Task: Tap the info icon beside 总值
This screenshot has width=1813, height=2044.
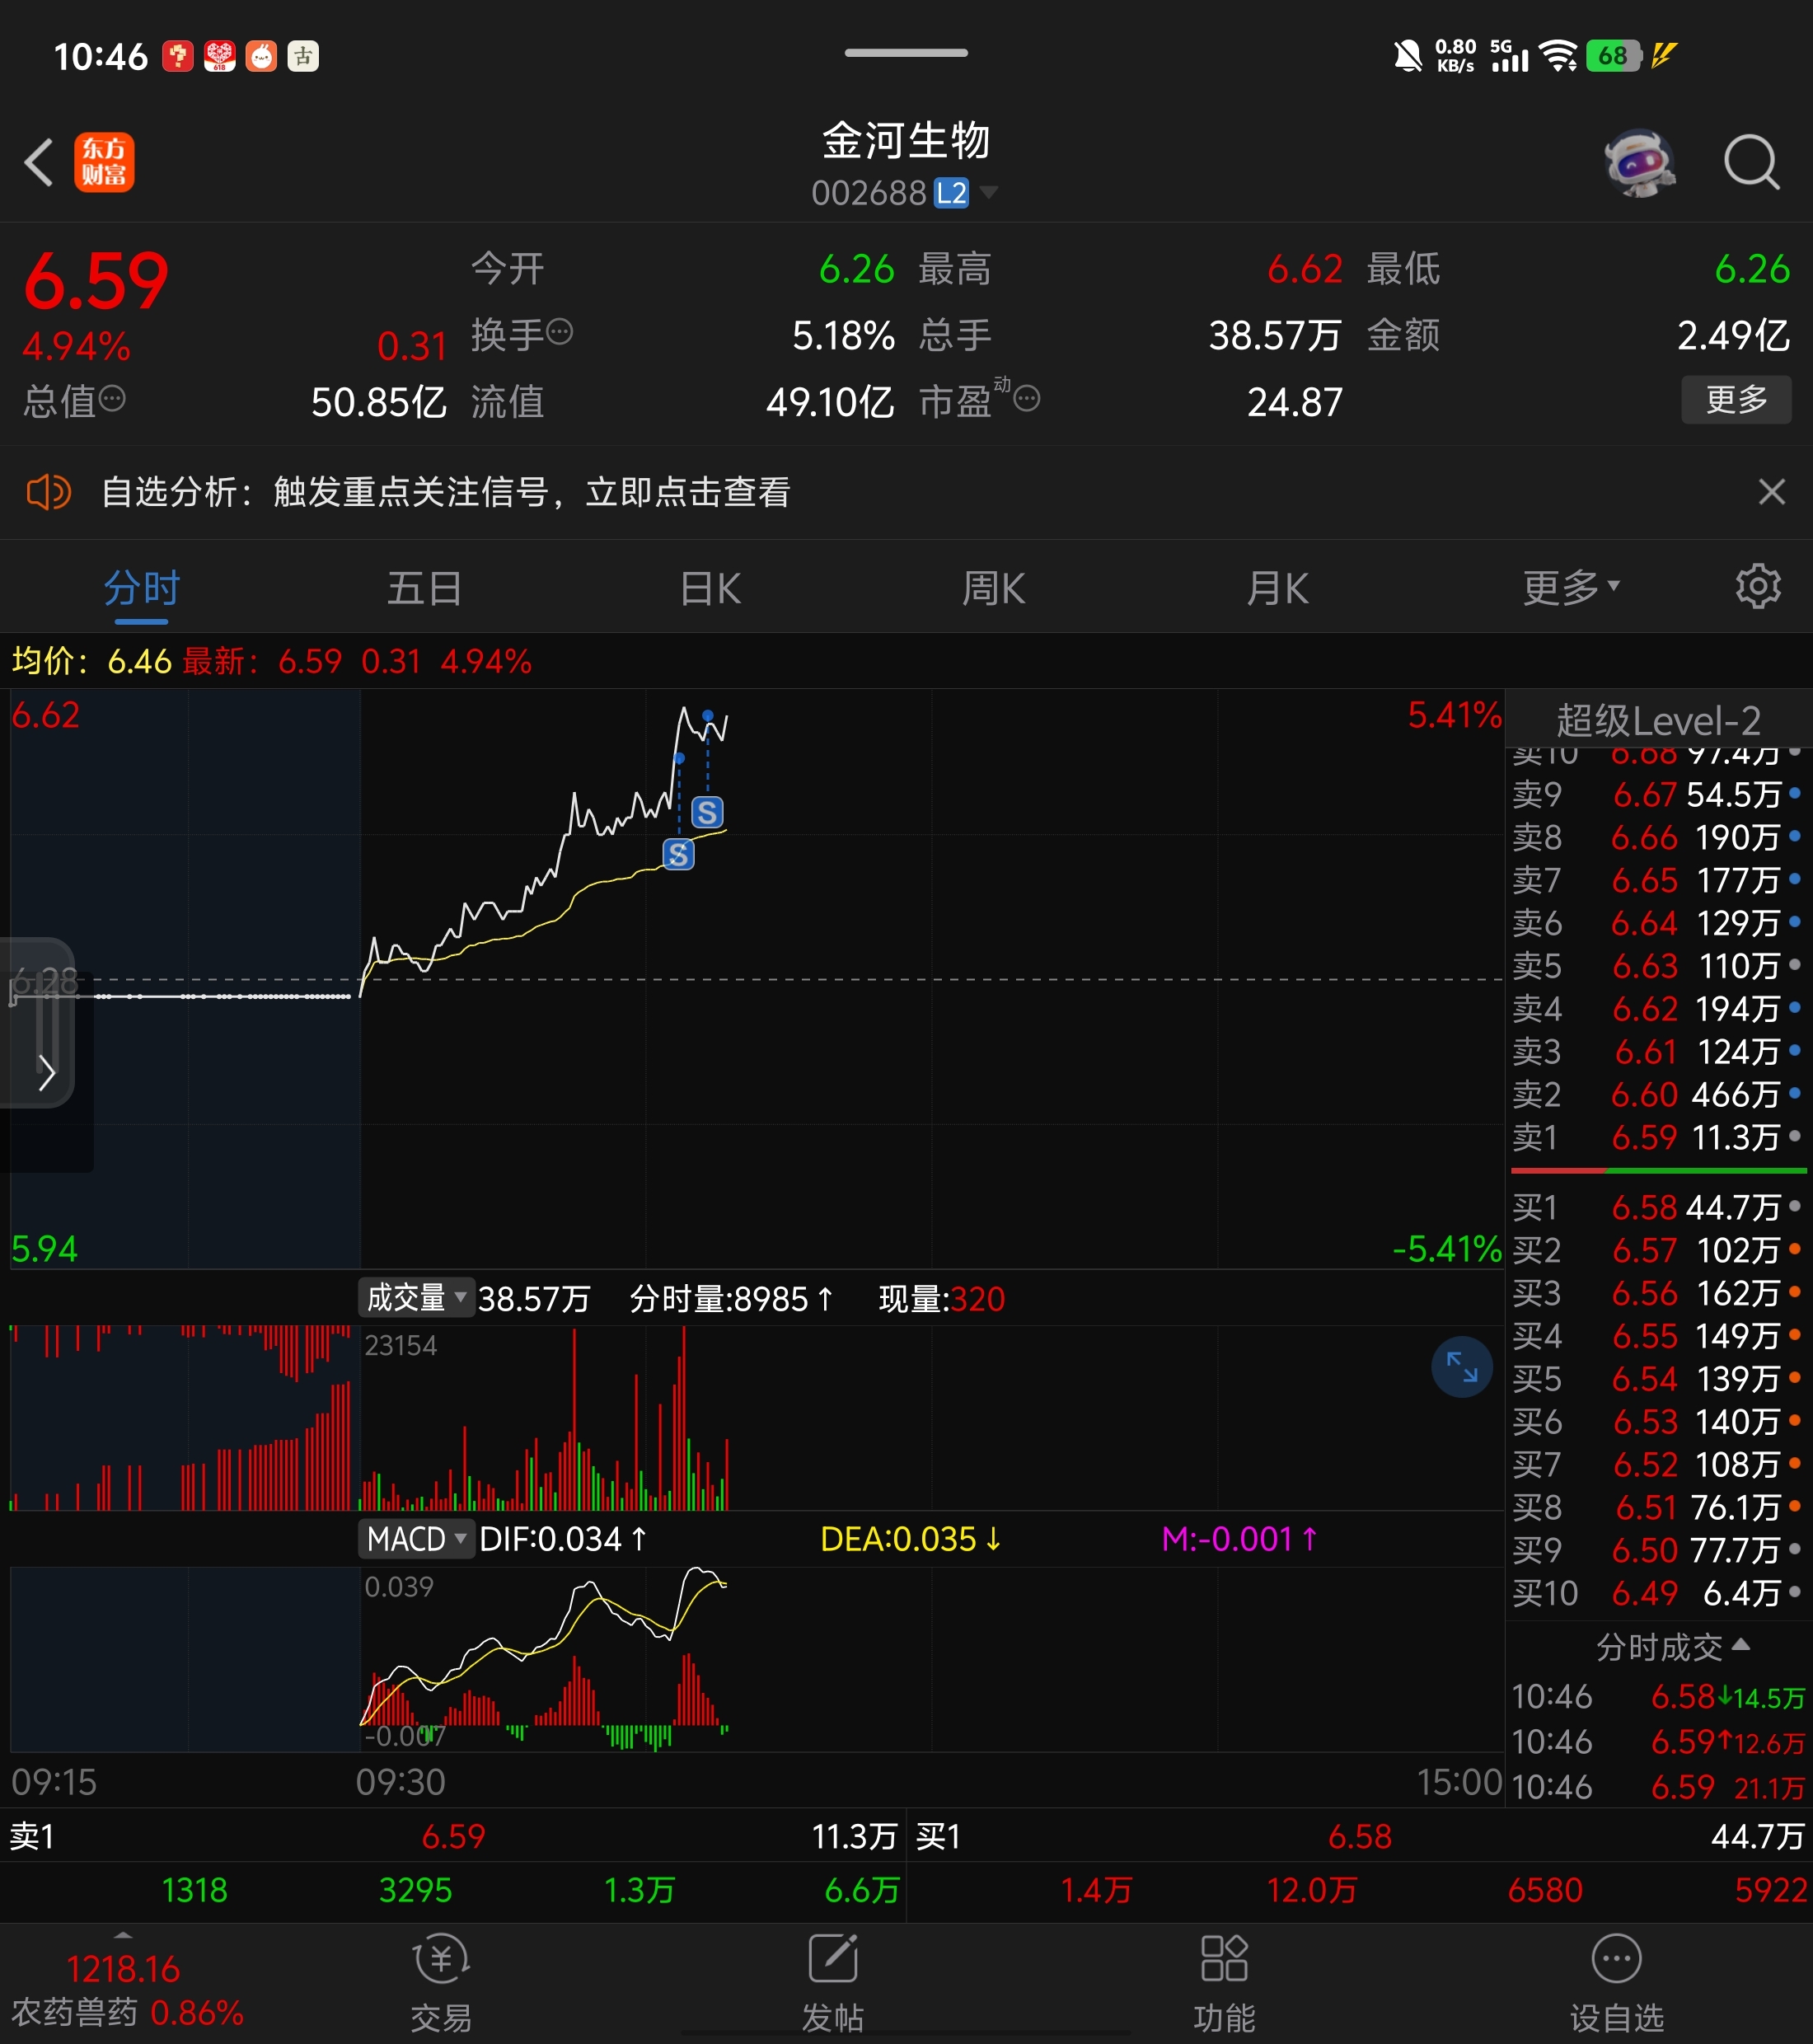Action: (x=112, y=399)
